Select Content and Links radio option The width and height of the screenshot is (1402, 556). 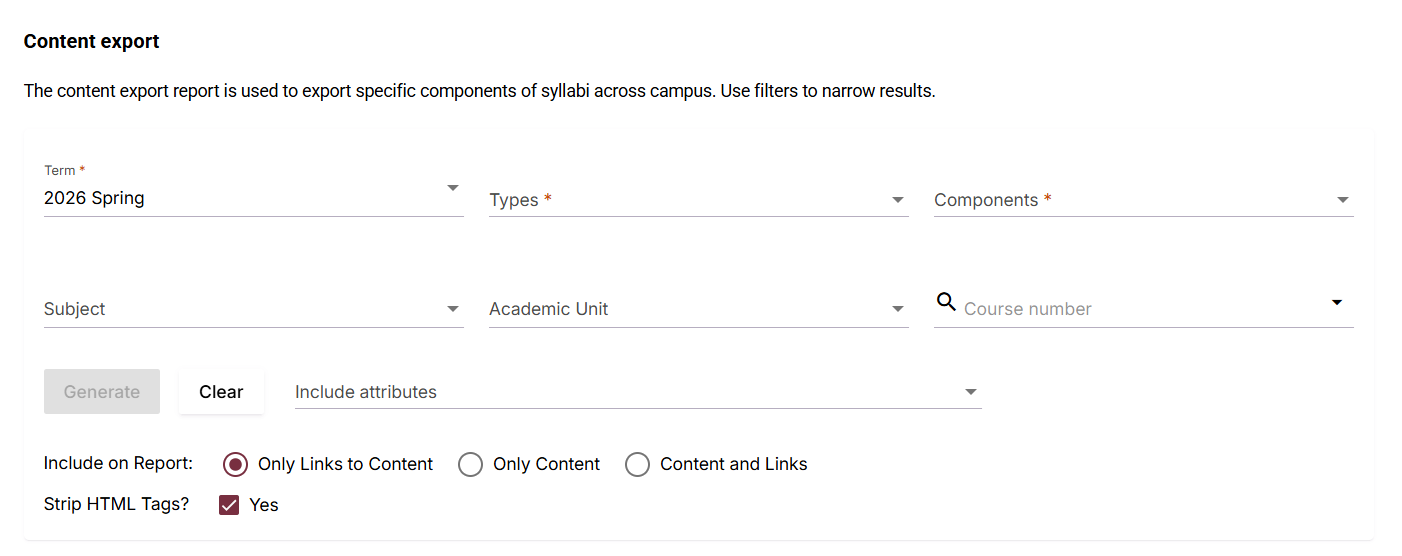pos(638,464)
